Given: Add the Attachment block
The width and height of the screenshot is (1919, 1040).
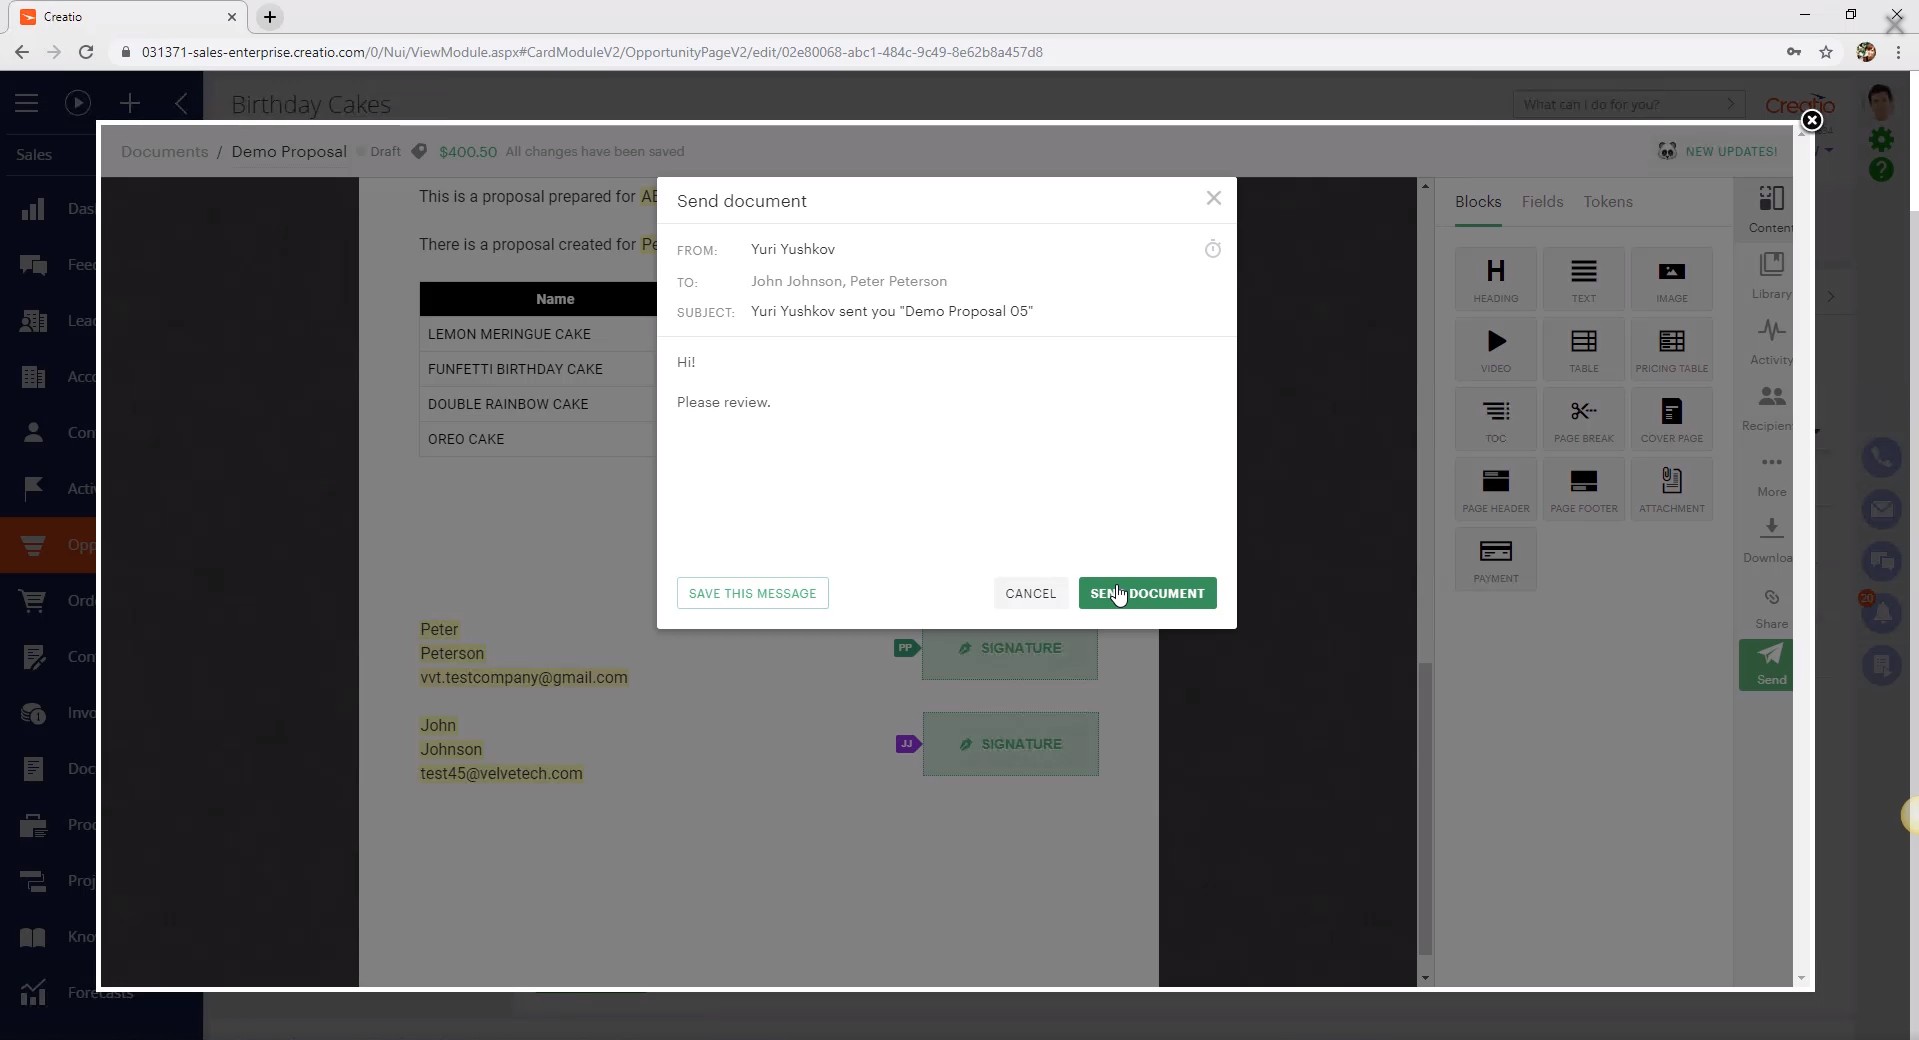Looking at the screenshot, I should [x=1671, y=488].
